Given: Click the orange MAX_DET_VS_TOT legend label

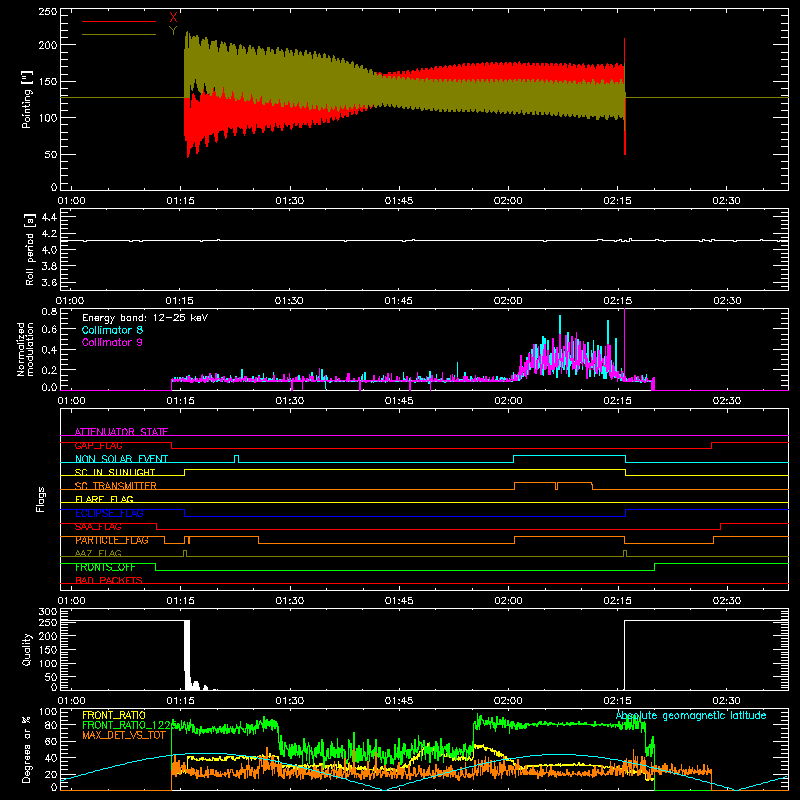Looking at the screenshot, I should coord(124,735).
